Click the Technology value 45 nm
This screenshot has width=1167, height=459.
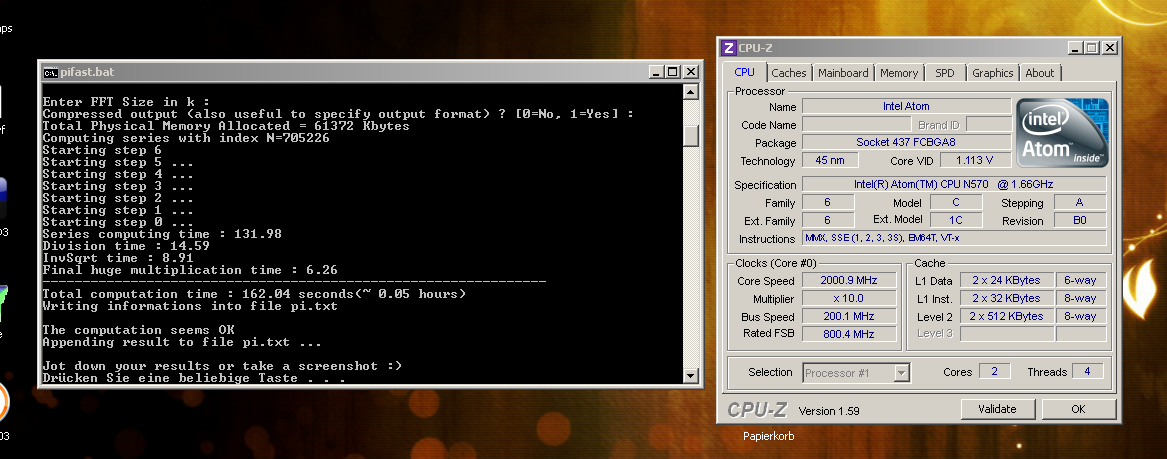(x=830, y=161)
